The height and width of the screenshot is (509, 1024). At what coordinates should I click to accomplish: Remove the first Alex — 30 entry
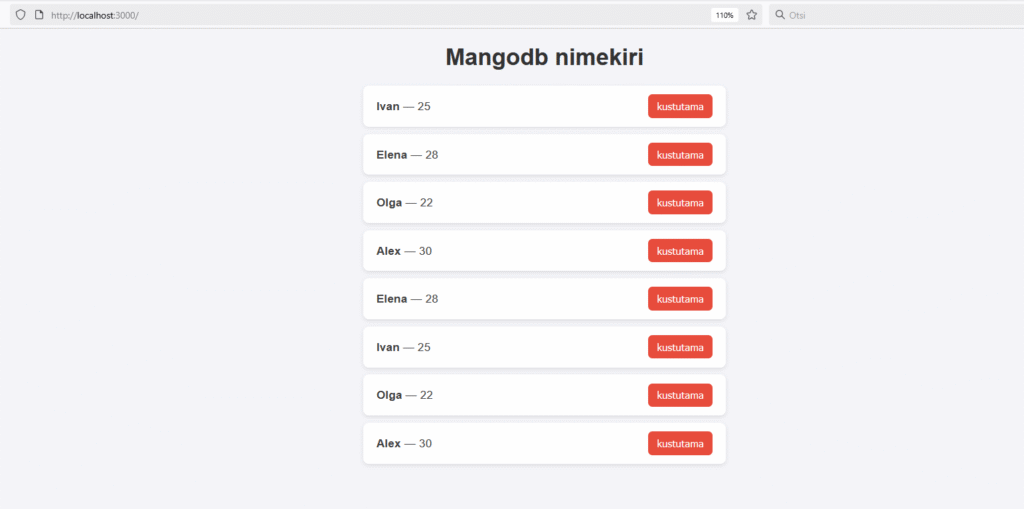coord(680,251)
